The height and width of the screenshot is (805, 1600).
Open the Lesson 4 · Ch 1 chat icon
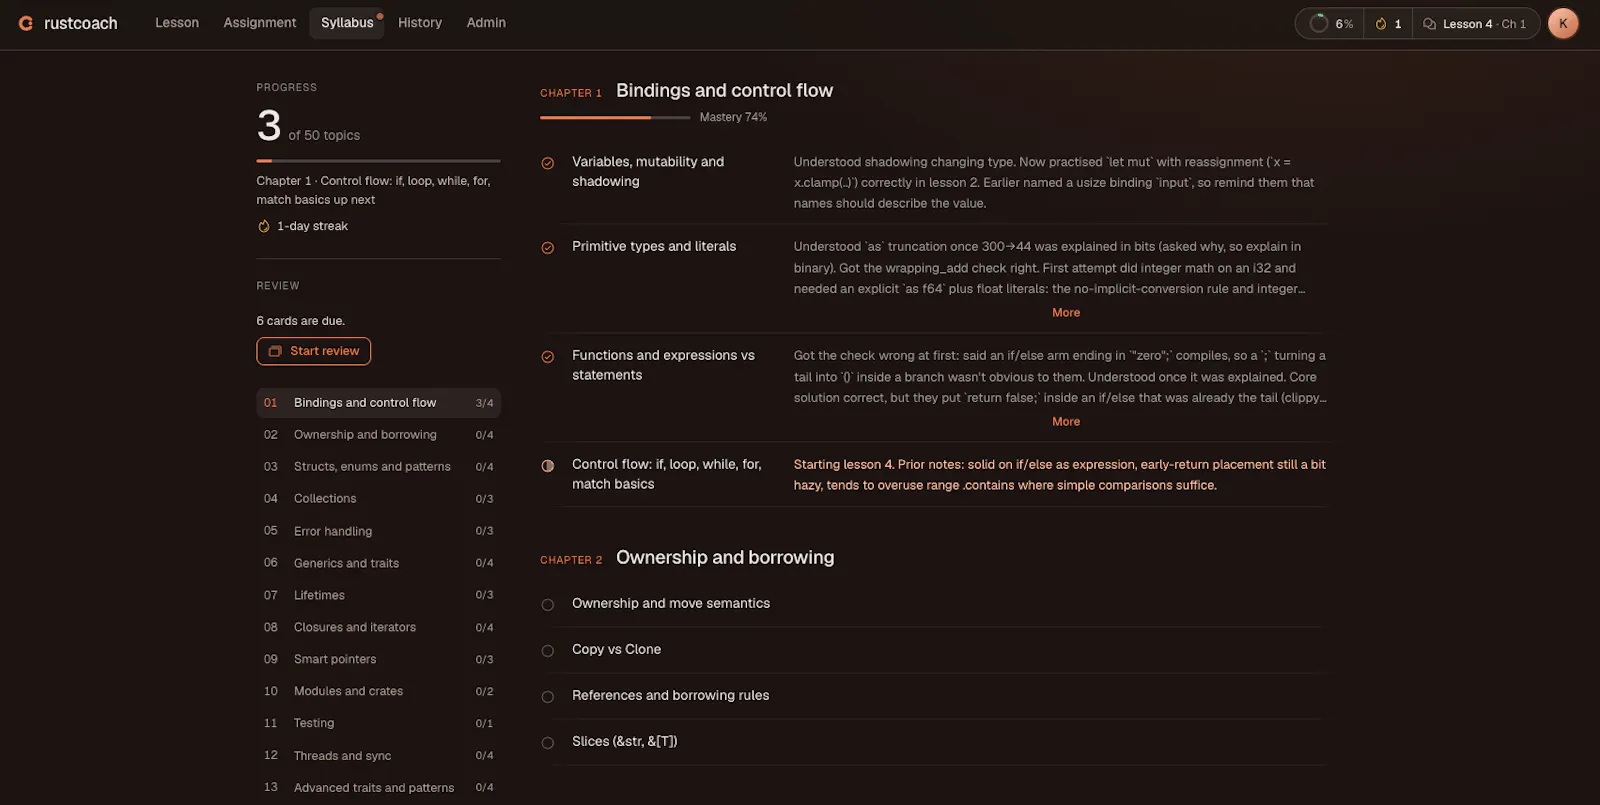click(1430, 24)
